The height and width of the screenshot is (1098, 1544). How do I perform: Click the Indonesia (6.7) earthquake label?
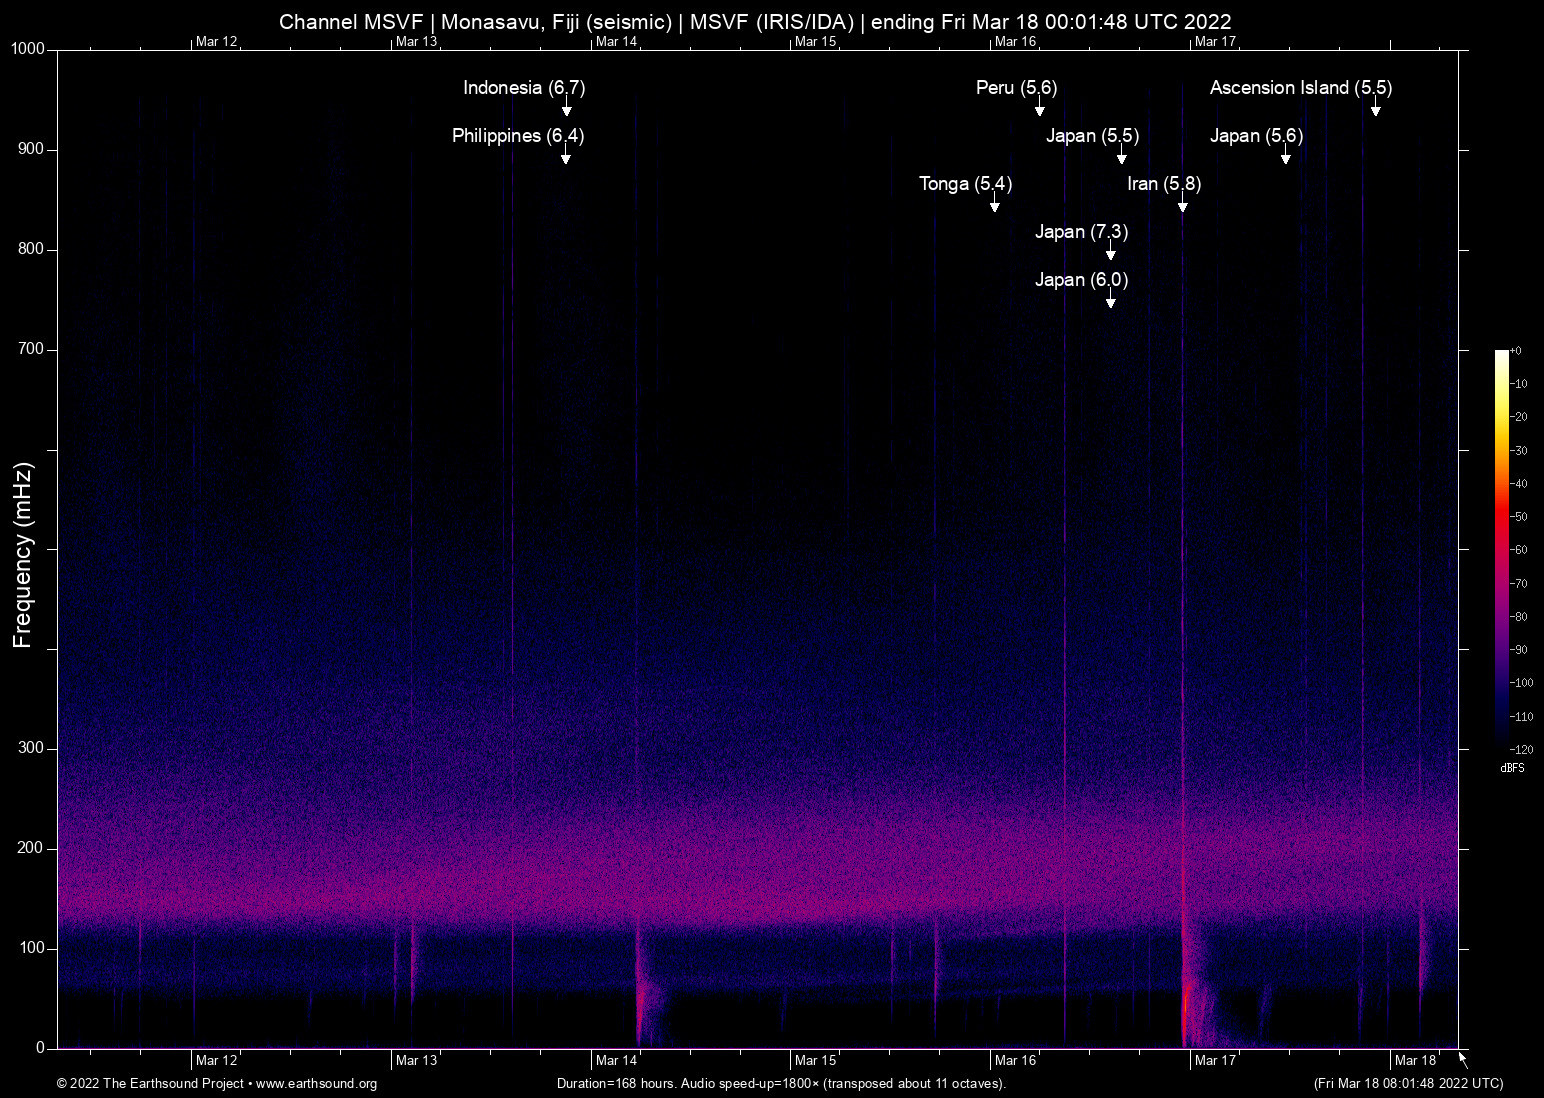pyautogui.click(x=524, y=88)
